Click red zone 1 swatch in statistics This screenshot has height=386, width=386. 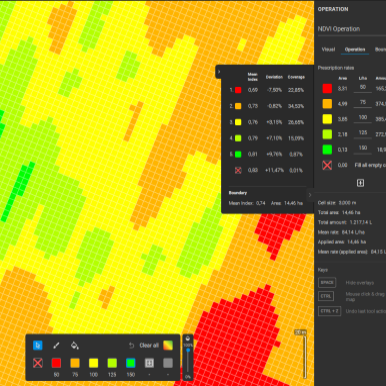click(x=238, y=90)
